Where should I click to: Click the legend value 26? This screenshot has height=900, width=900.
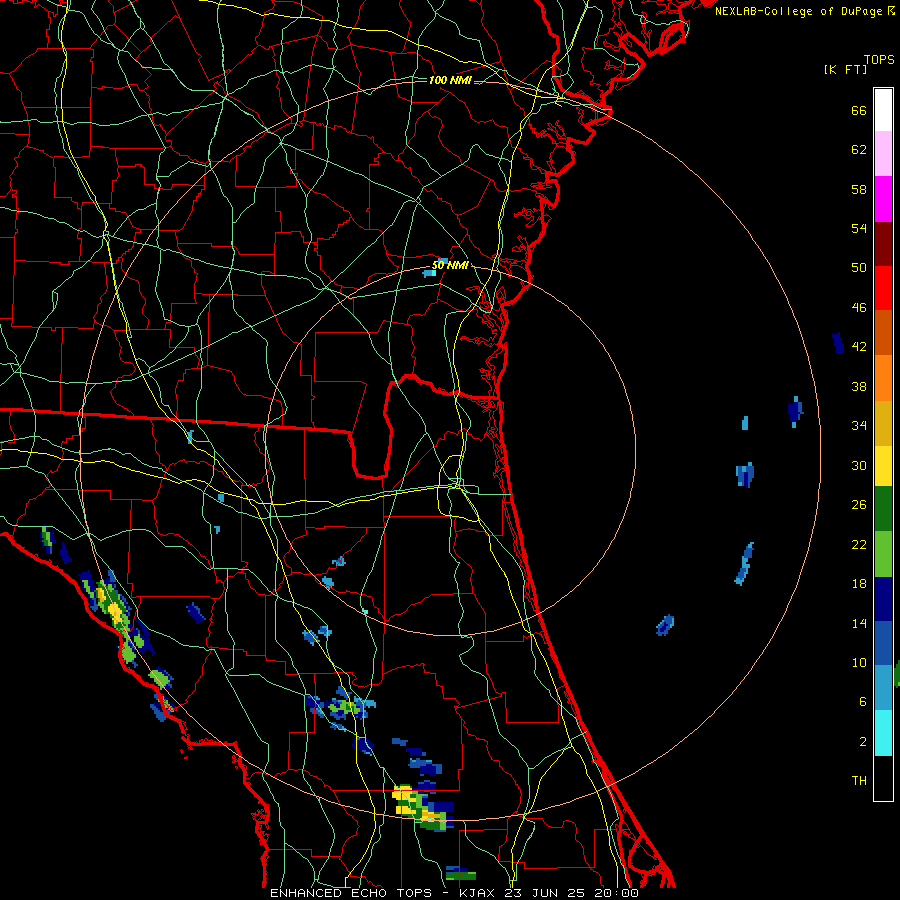tap(859, 505)
